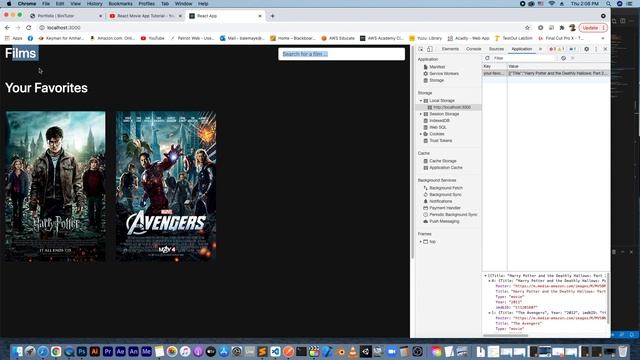This screenshot has height=360, width=640.
Task: Open DevTools three-dot customize menu
Action: [596, 49]
